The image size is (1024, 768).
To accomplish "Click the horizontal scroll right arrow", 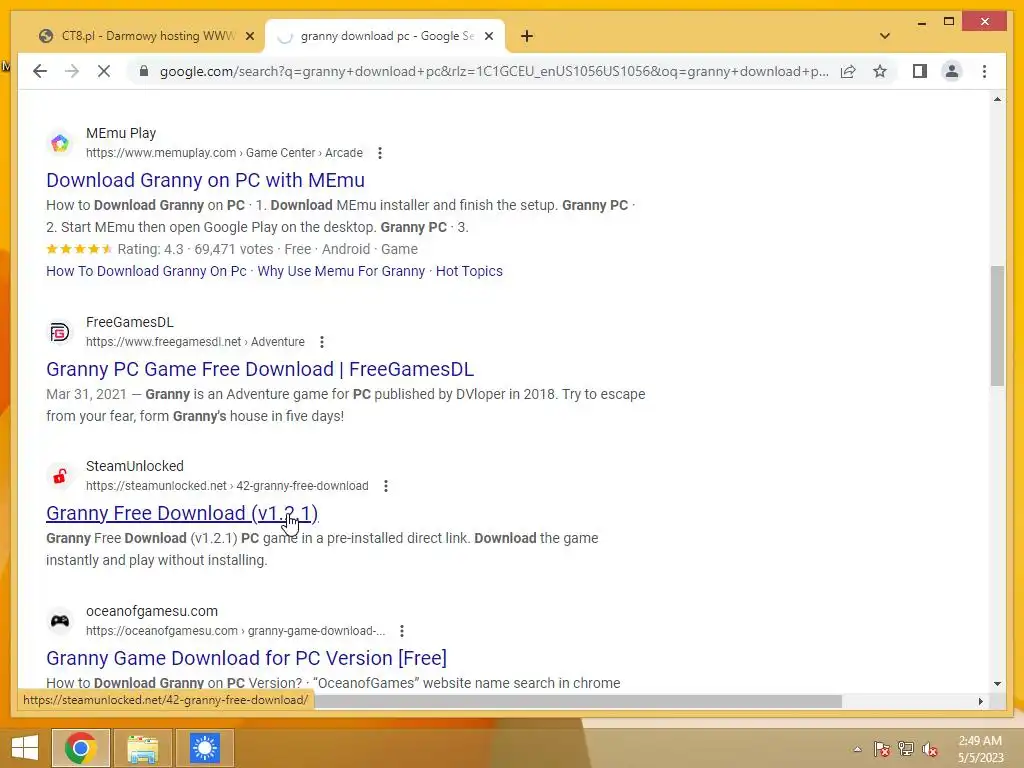I will pos(980,701).
